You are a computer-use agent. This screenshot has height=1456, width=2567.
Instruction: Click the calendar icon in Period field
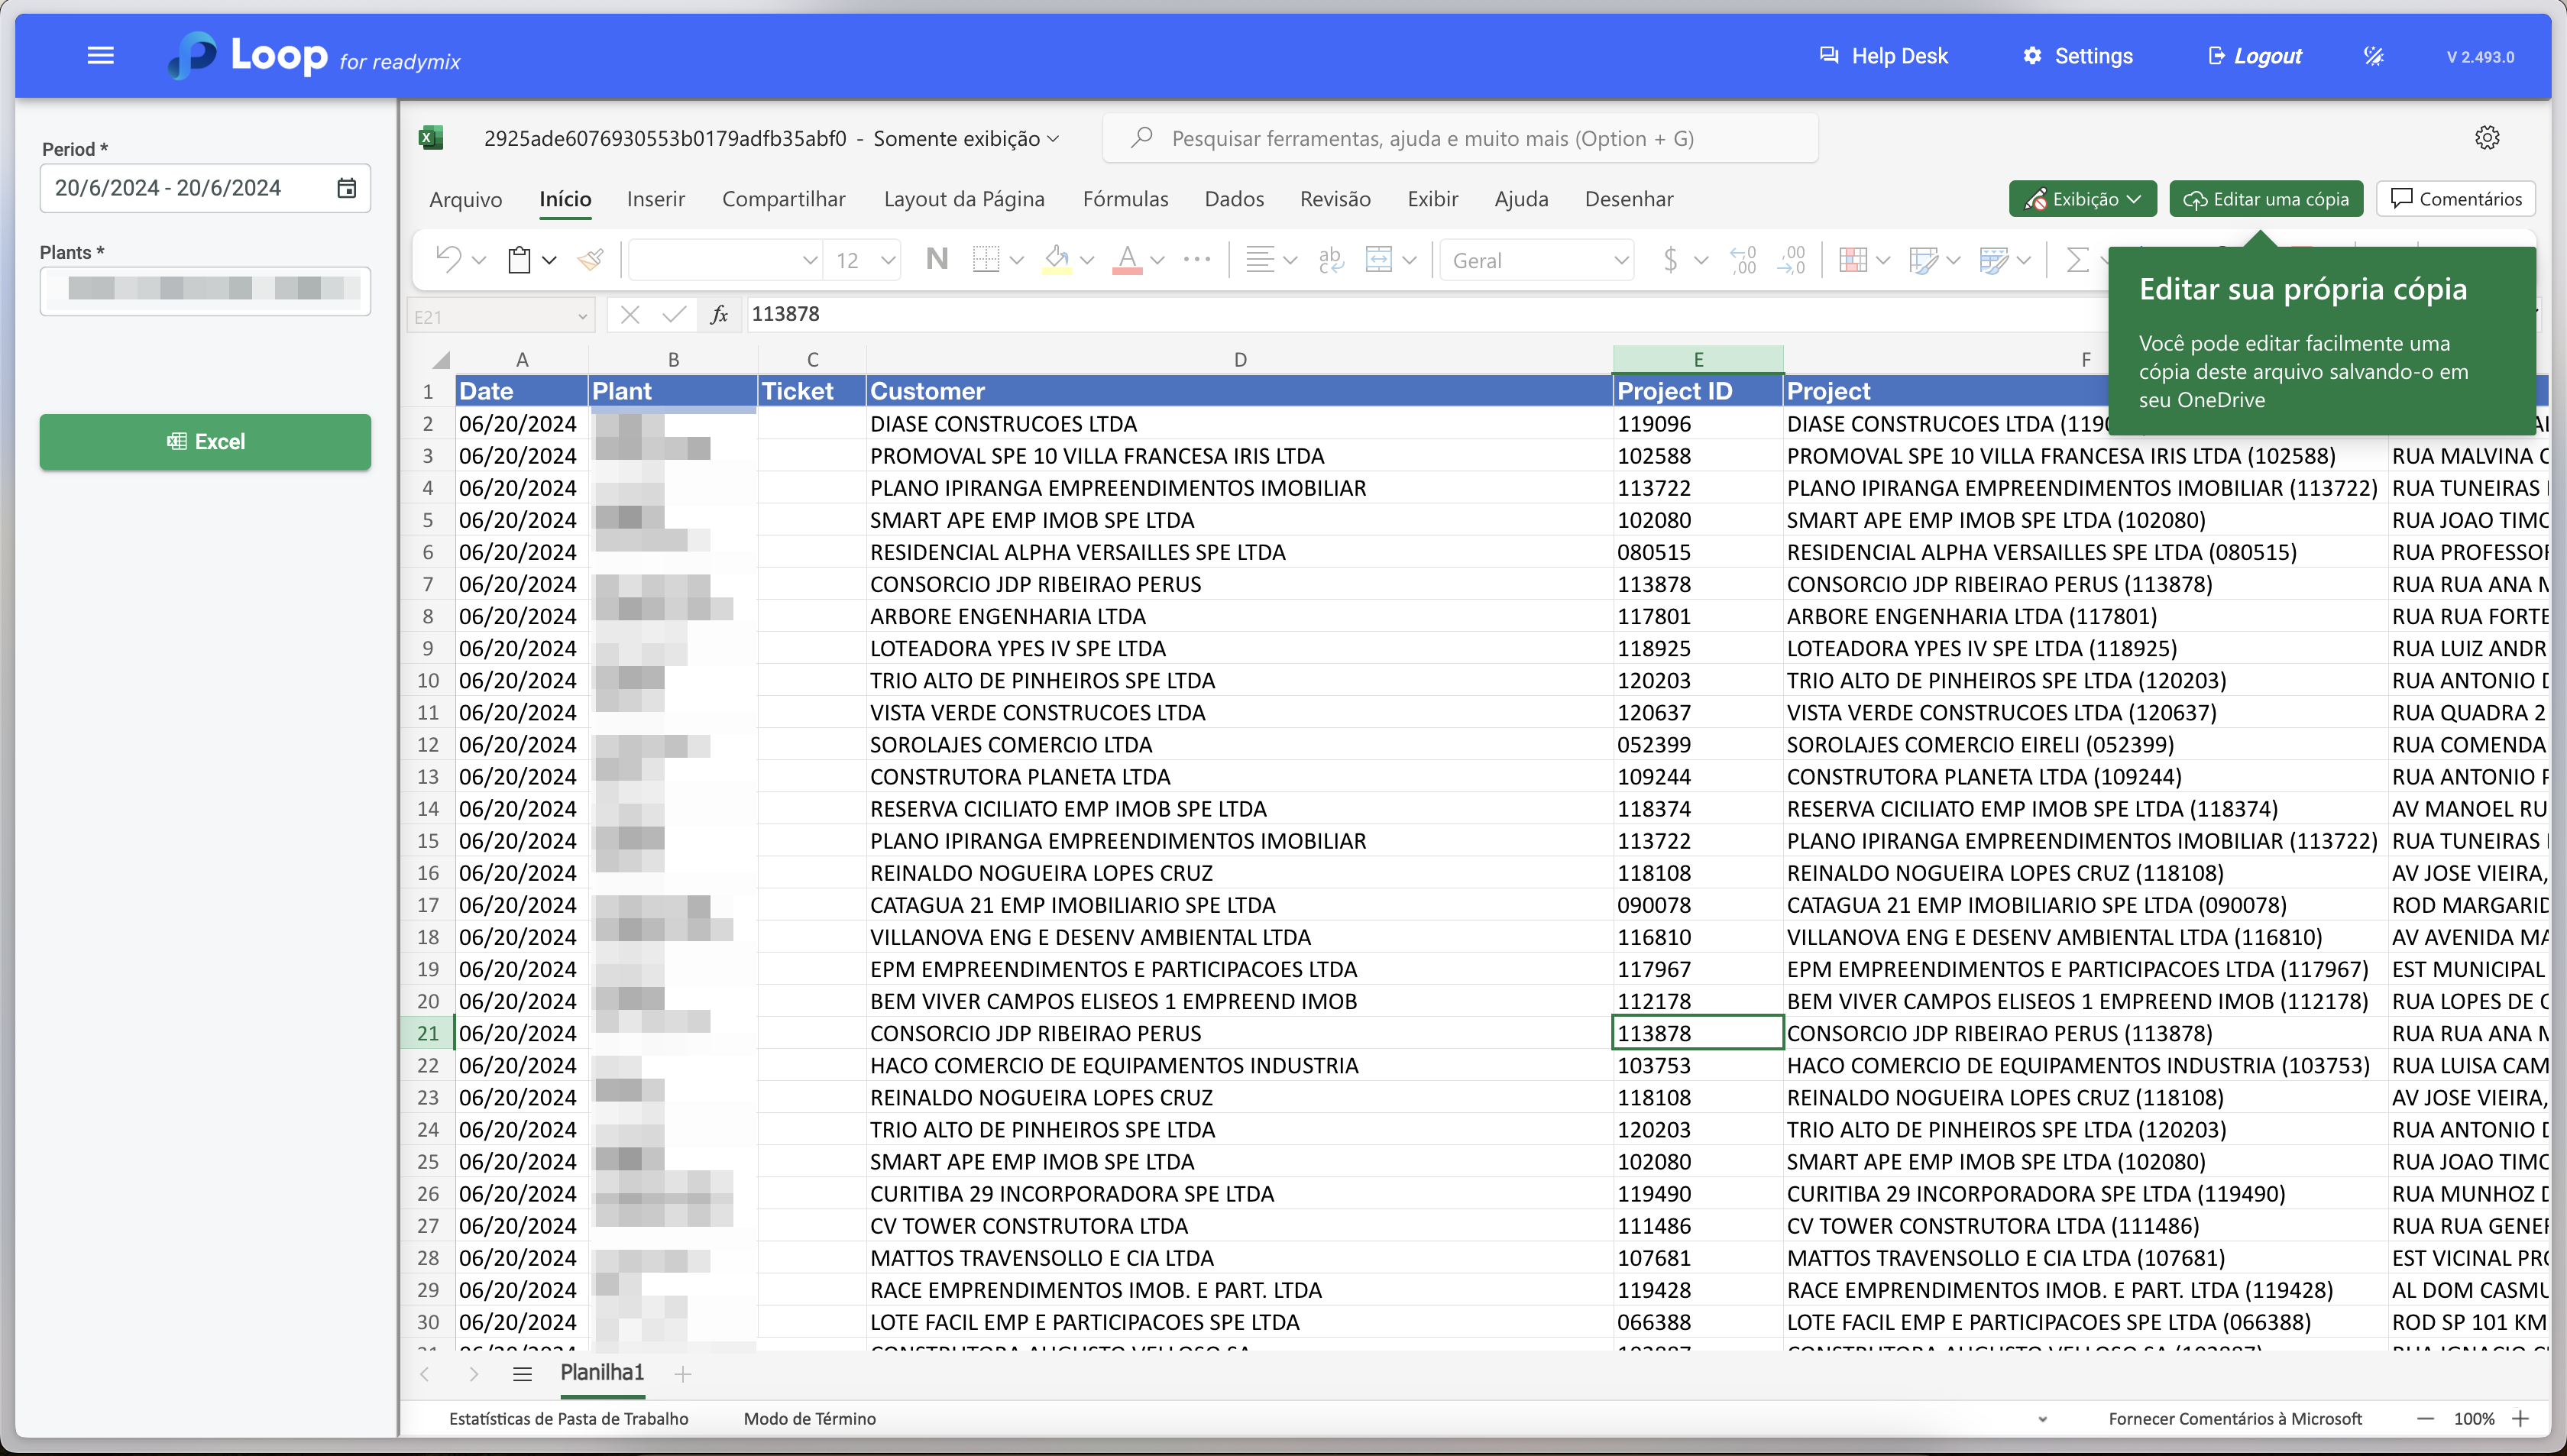pyautogui.click(x=347, y=188)
